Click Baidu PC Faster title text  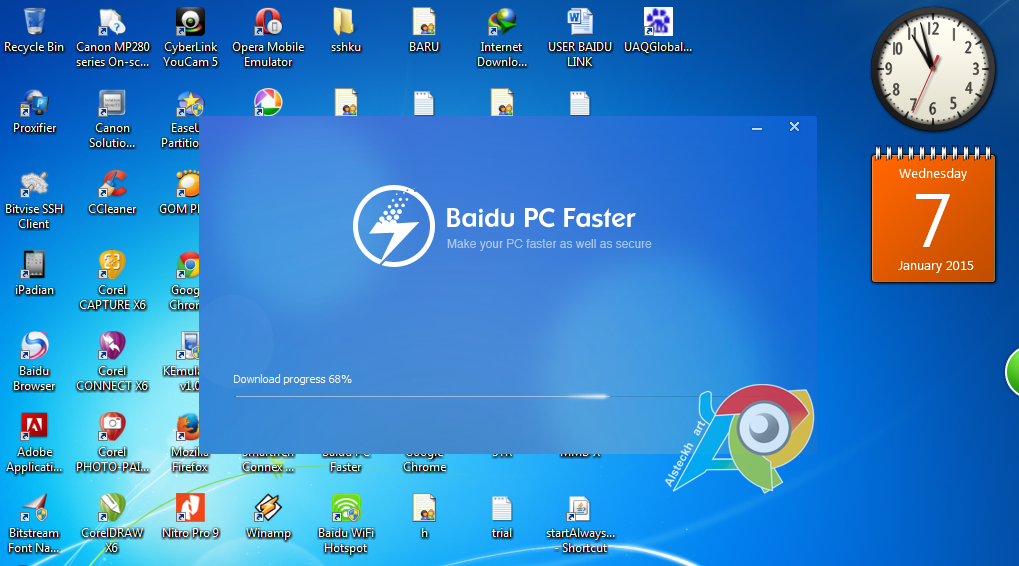pos(540,218)
